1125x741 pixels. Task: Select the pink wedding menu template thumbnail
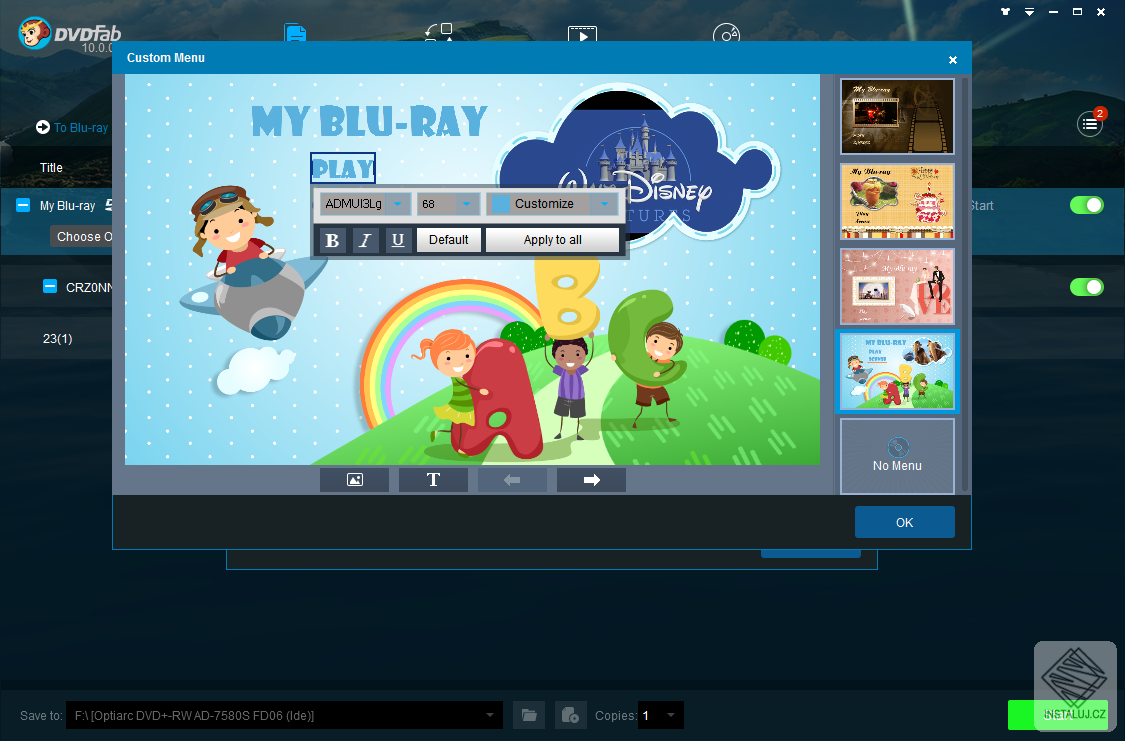(897, 287)
